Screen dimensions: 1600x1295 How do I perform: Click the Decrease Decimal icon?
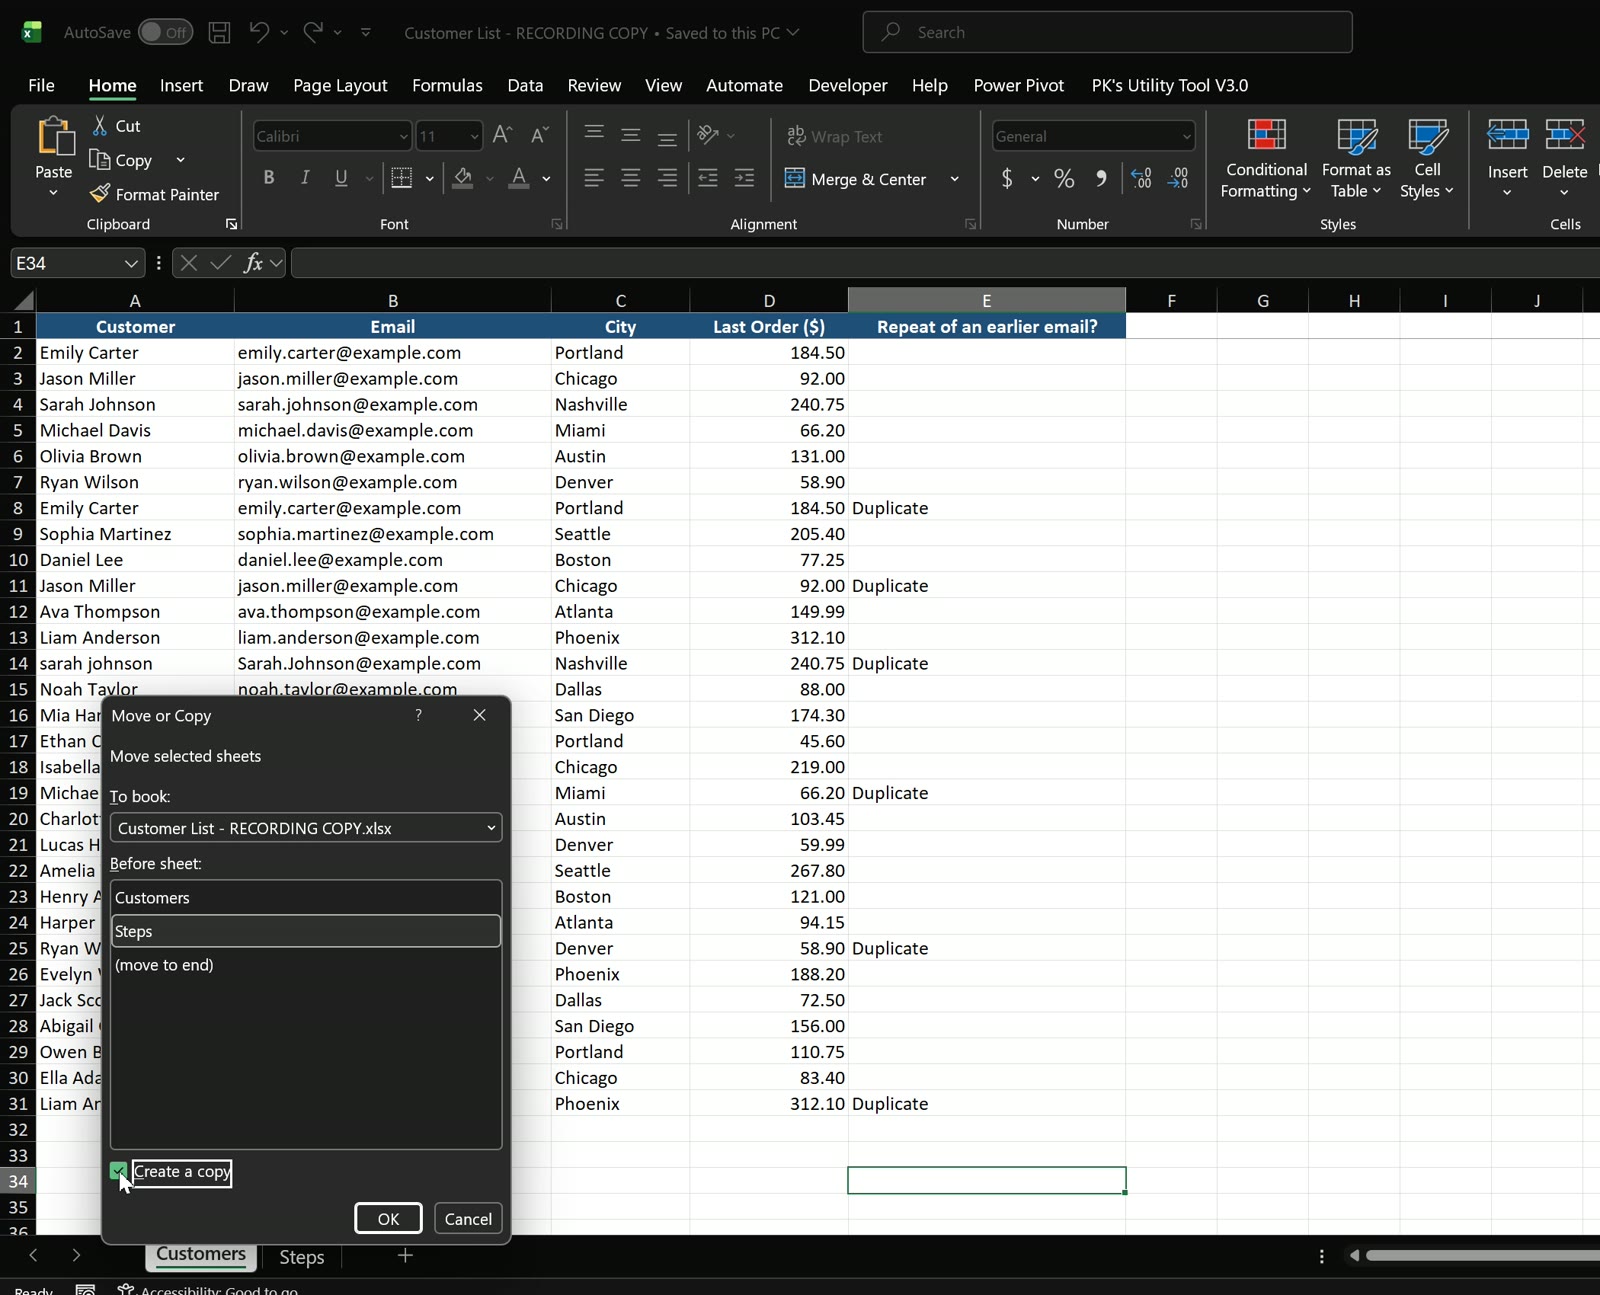[1178, 178]
